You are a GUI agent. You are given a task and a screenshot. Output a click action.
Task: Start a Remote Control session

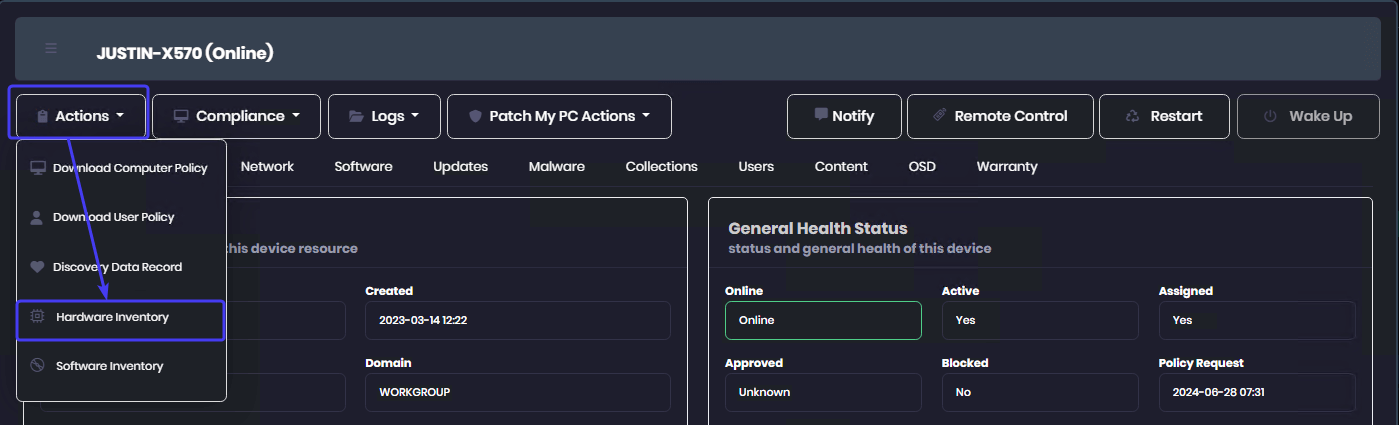[1000, 116]
